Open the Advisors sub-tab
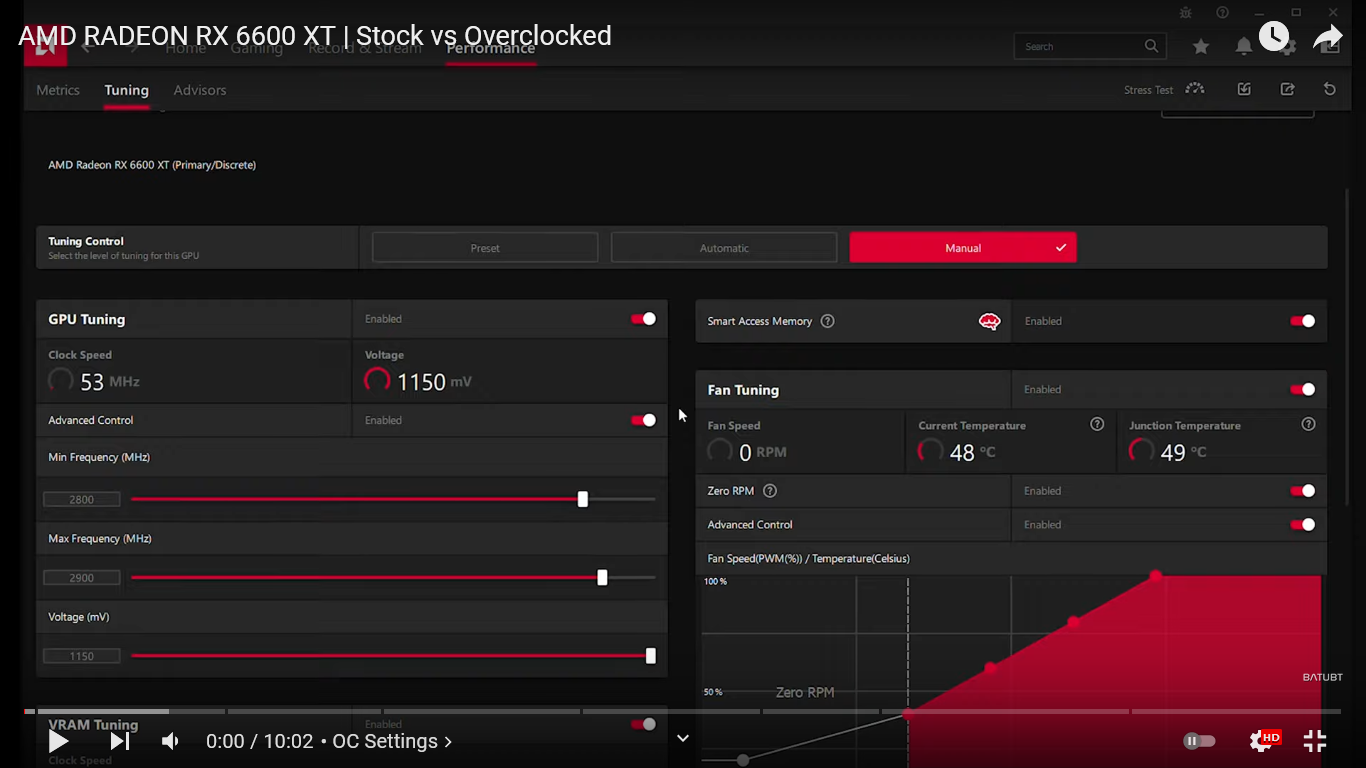Image resolution: width=1366 pixels, height=768 pixels. [x=200, y=90]
